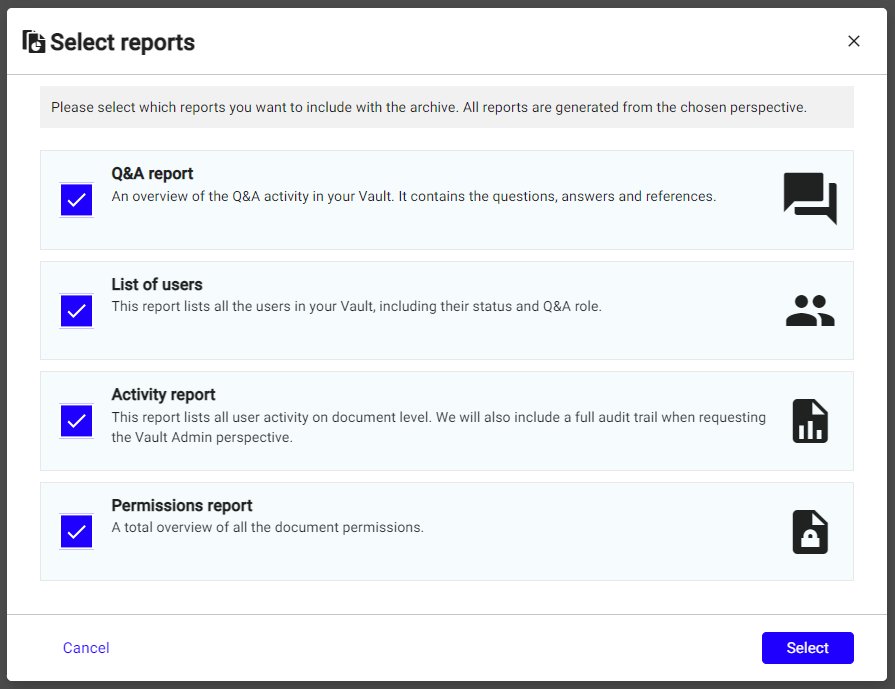Click the Select reports dialog title
895x689 pixels.
122,42
